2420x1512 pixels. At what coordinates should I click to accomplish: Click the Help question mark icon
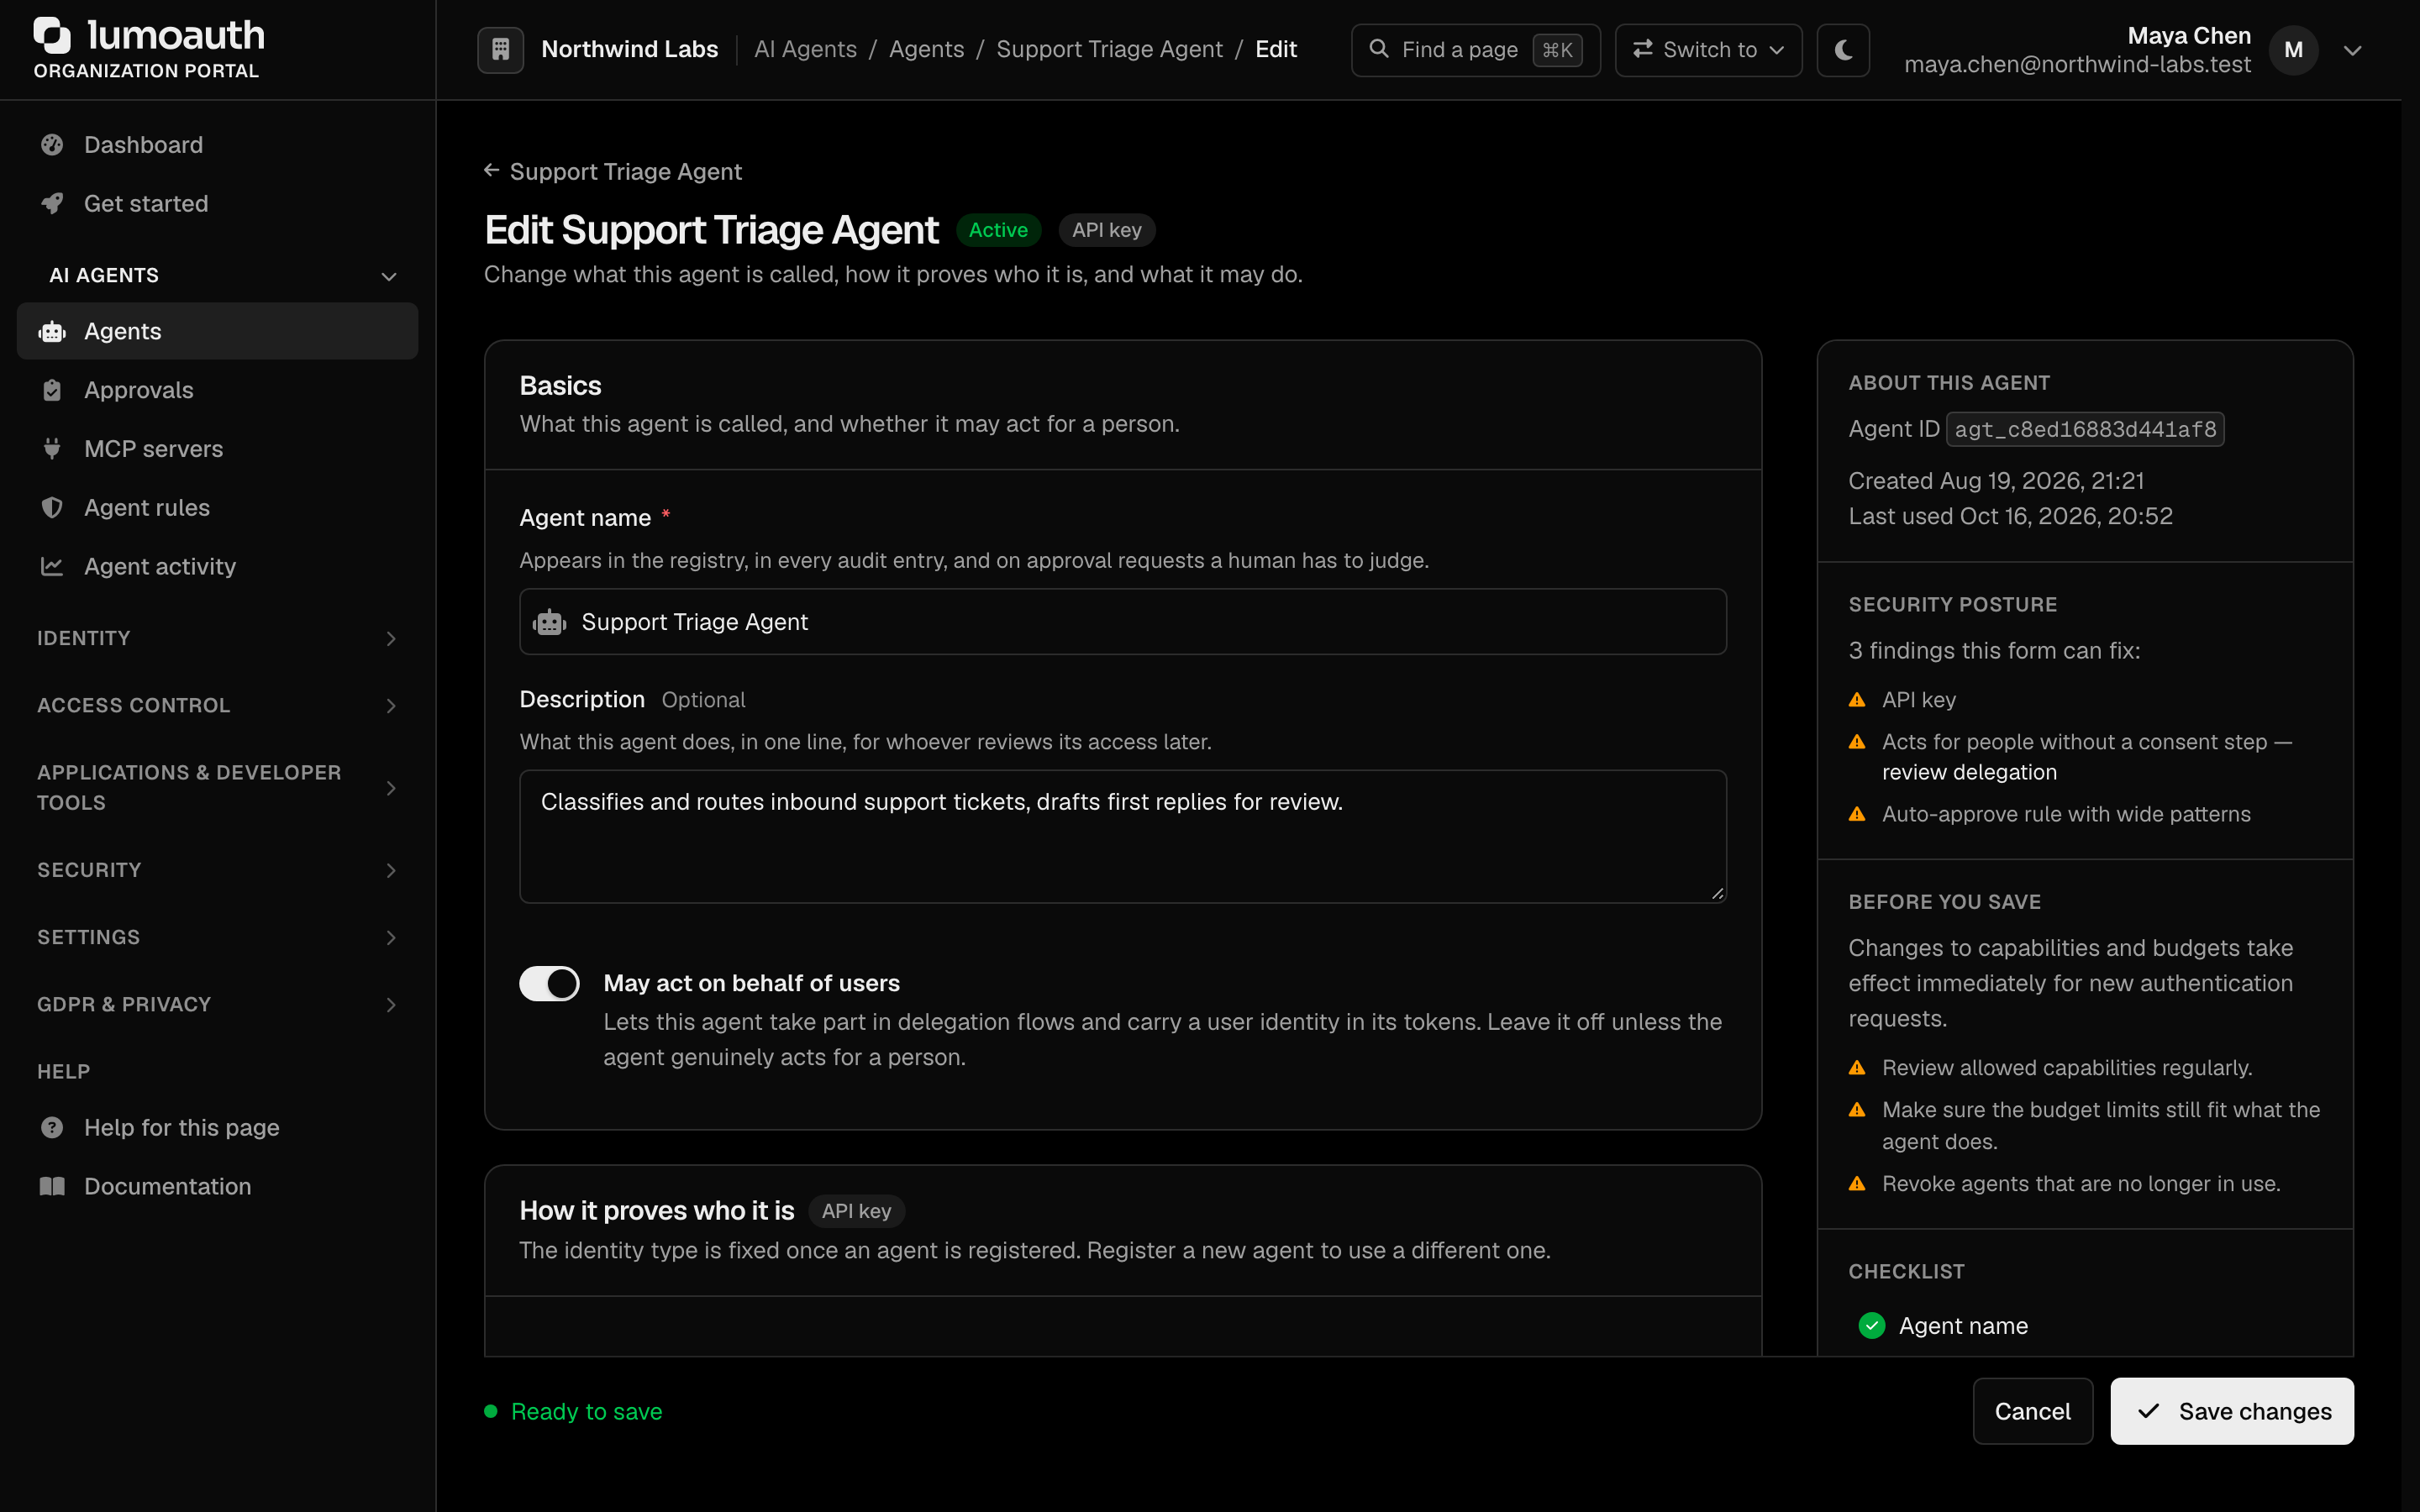(x=52, y=1127)
